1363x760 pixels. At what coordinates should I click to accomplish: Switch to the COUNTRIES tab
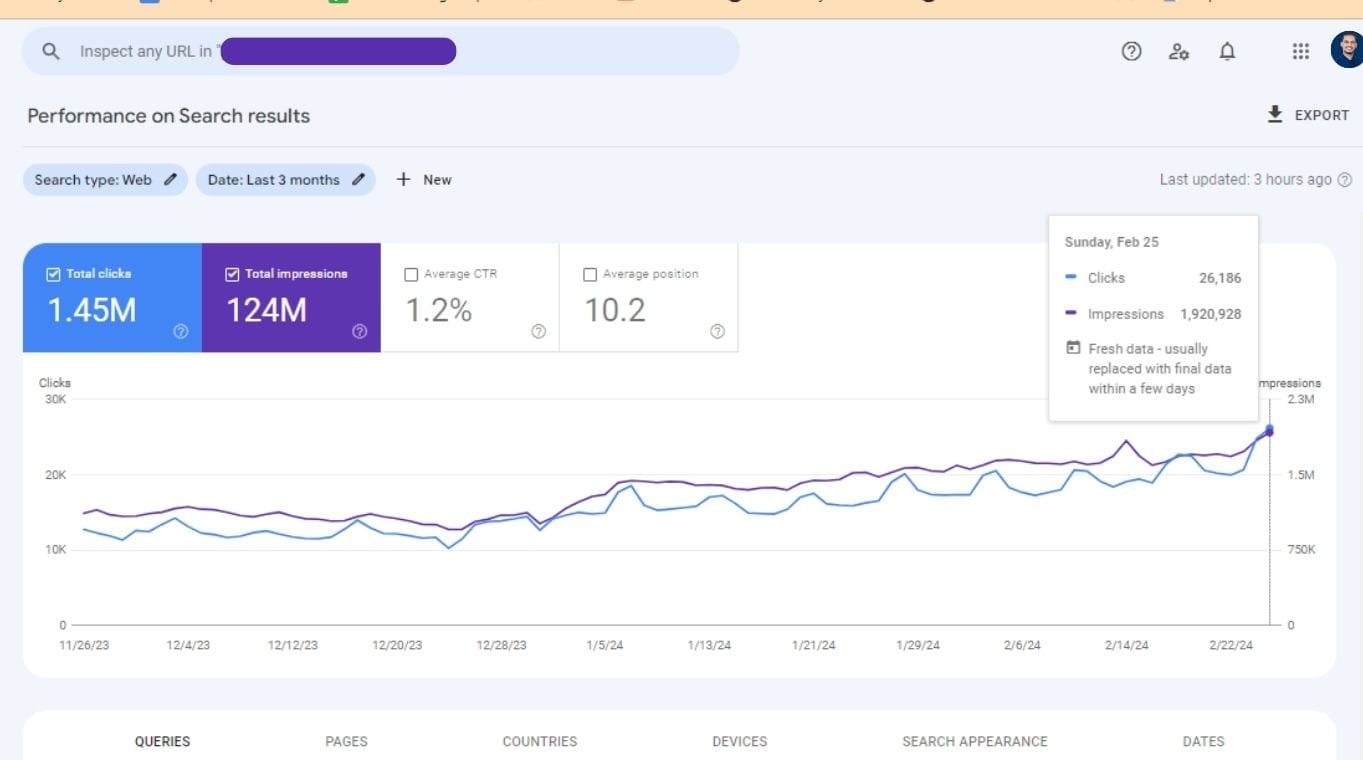point(539,741)
